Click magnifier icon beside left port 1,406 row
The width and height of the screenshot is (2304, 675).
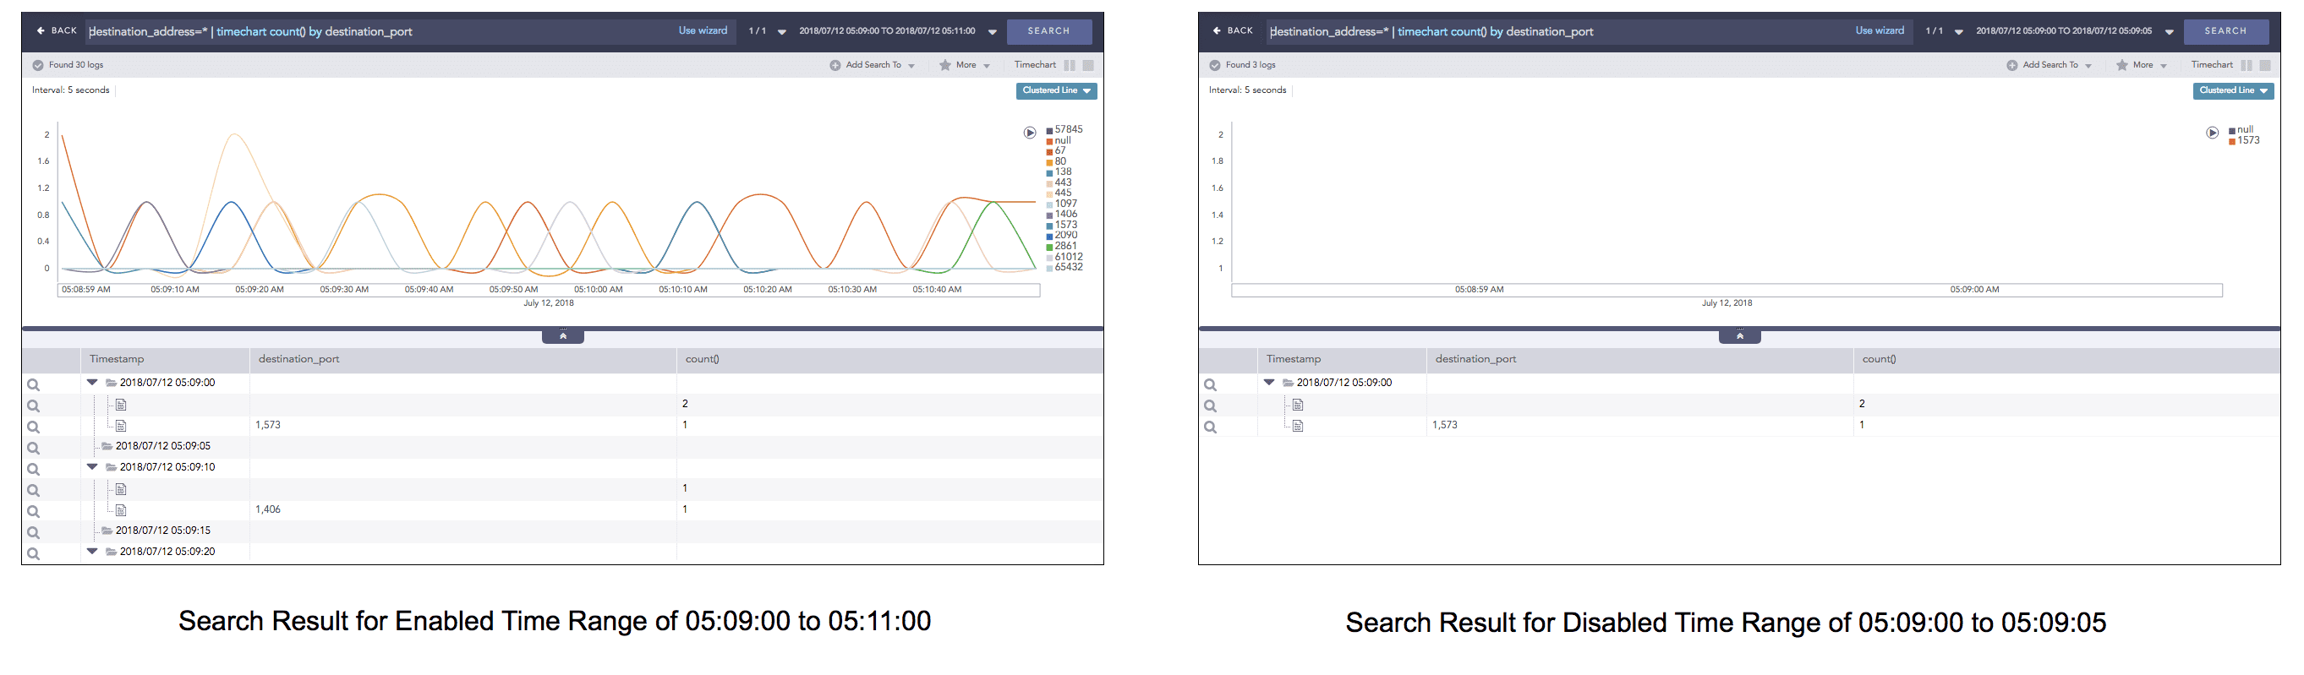[x=33, y=512]
